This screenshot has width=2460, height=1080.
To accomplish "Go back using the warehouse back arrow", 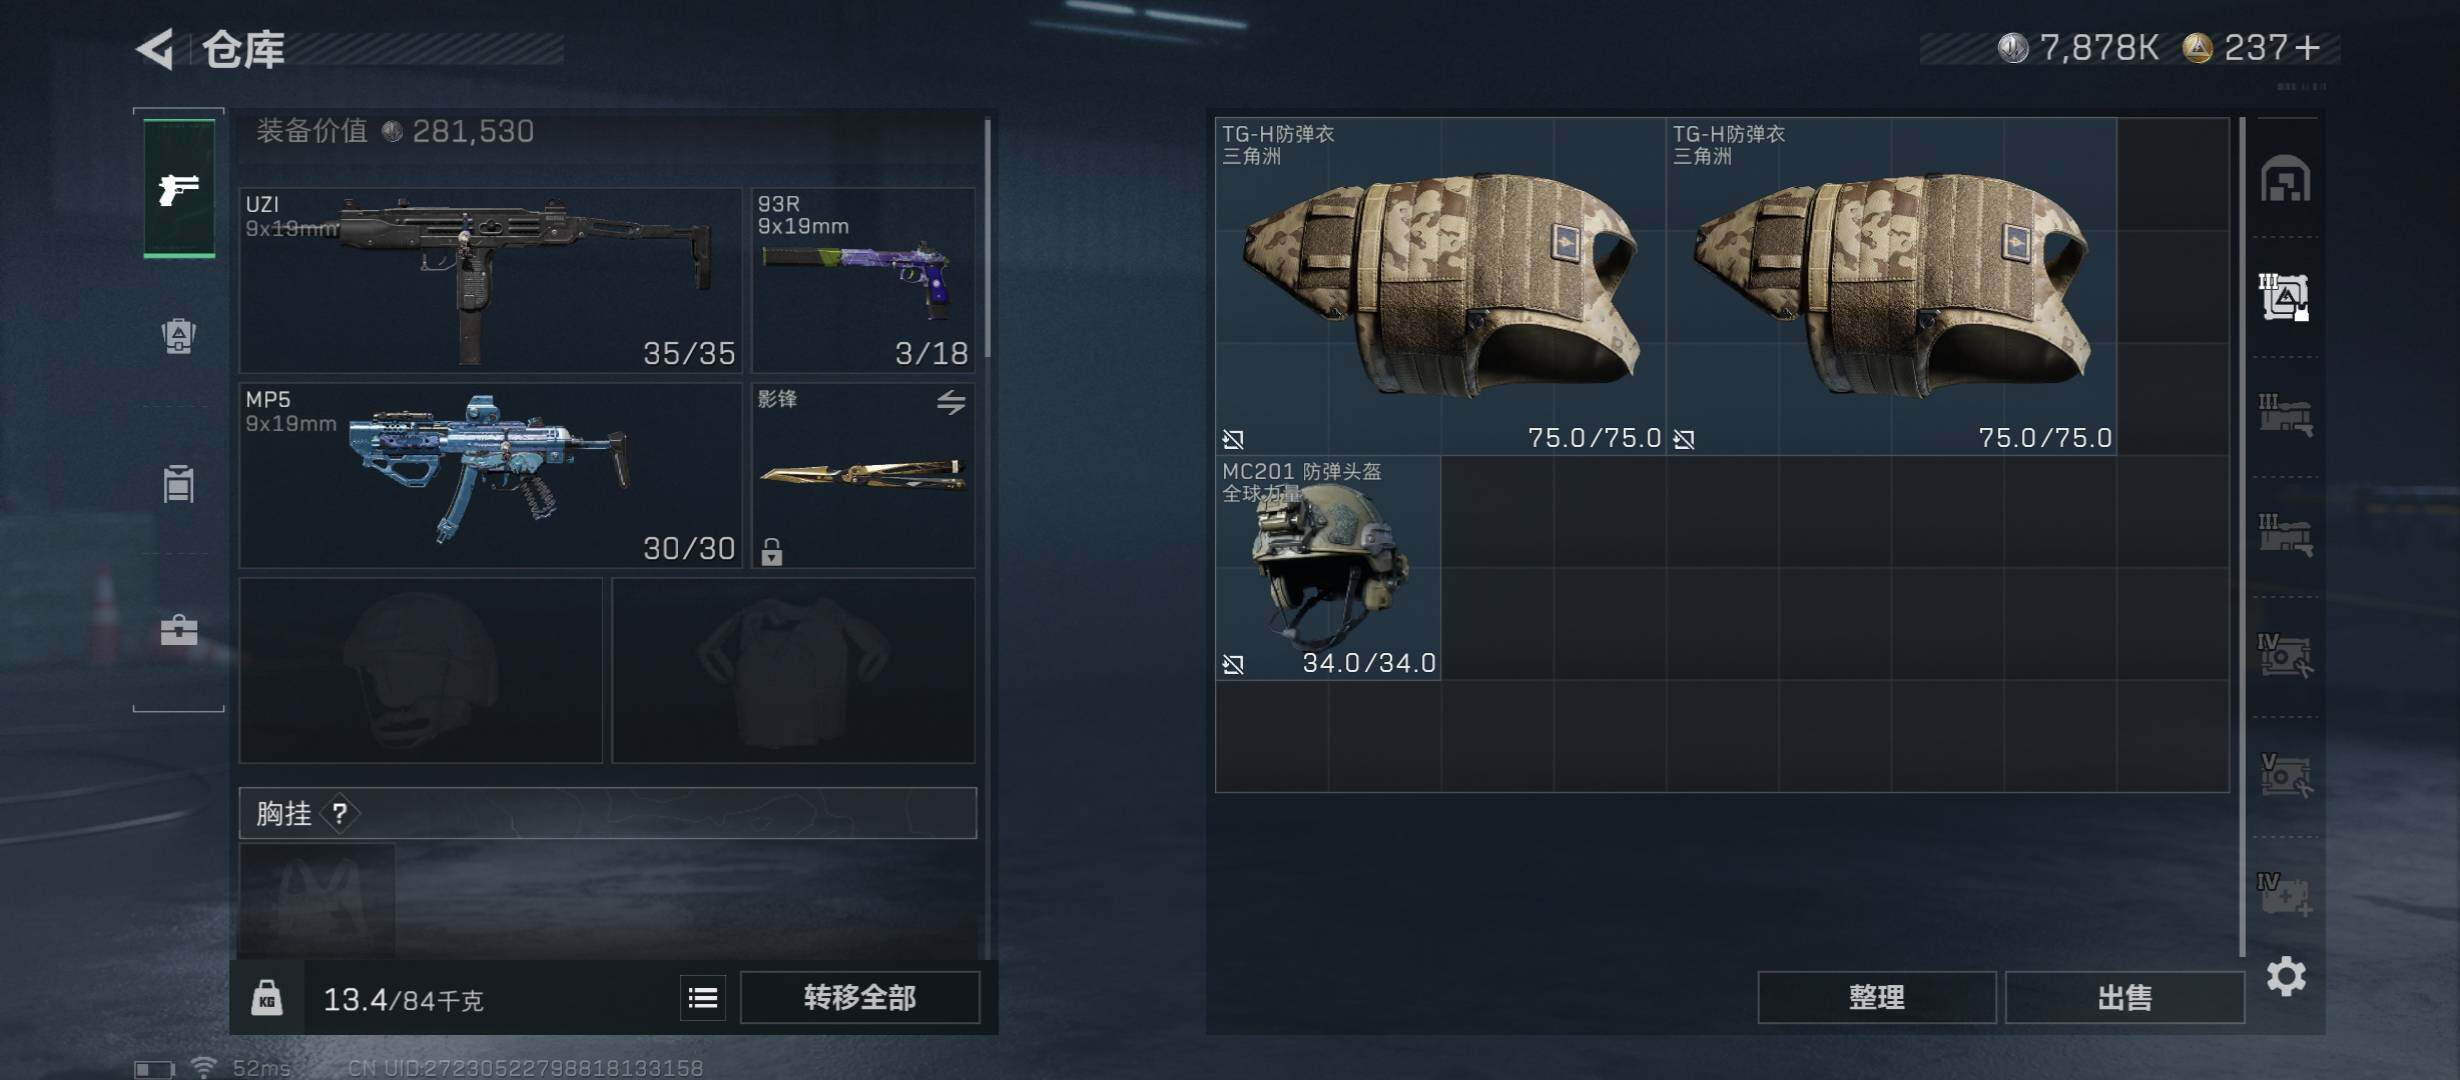I will (x=156, y=48).
